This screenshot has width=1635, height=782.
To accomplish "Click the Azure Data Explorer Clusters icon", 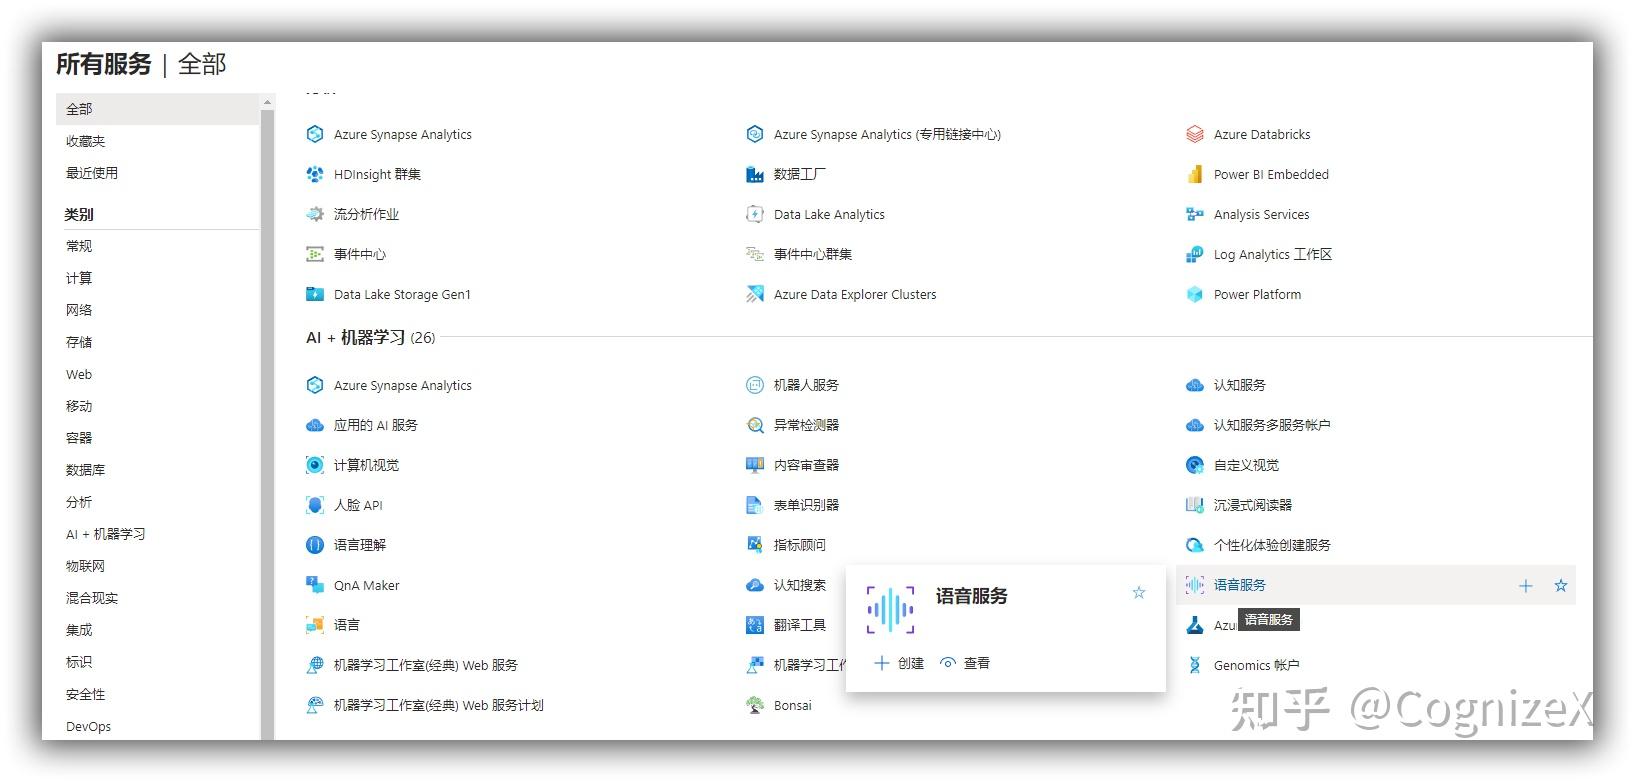I will [755, 294].
